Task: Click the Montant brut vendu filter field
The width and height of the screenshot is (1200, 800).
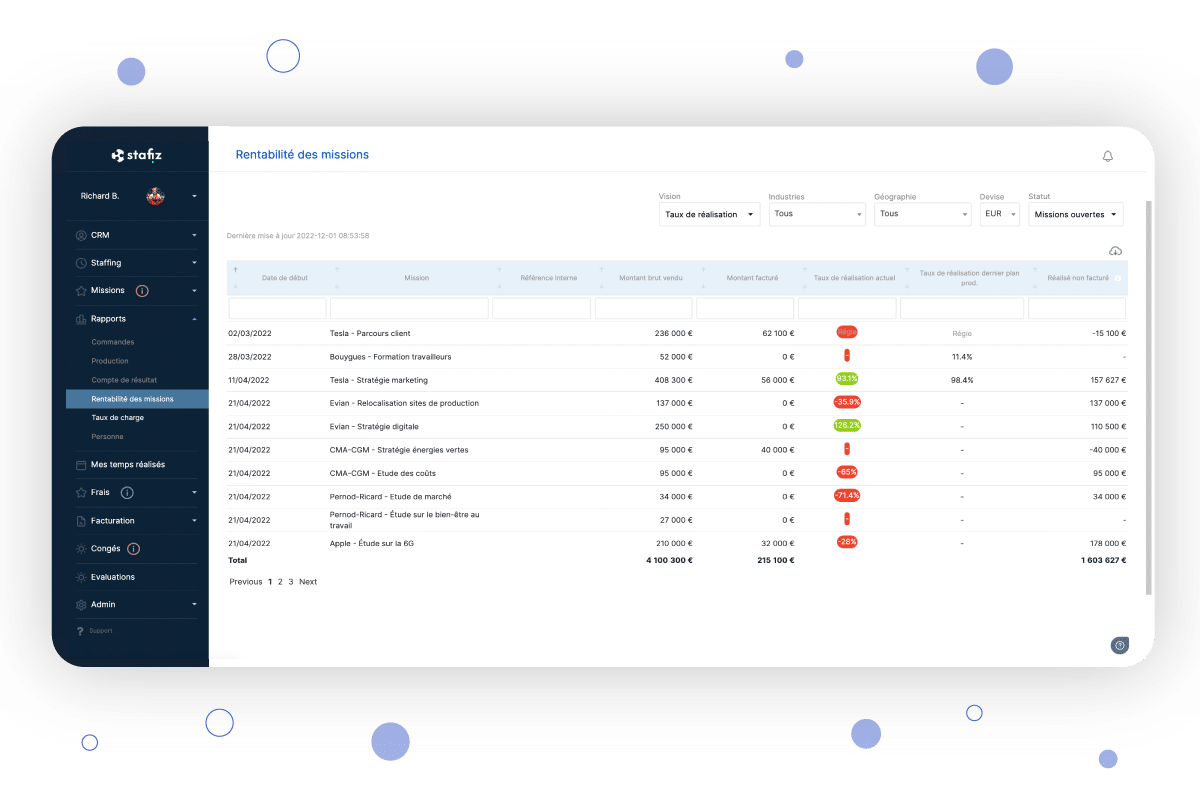Action: (x=644, y=309)
